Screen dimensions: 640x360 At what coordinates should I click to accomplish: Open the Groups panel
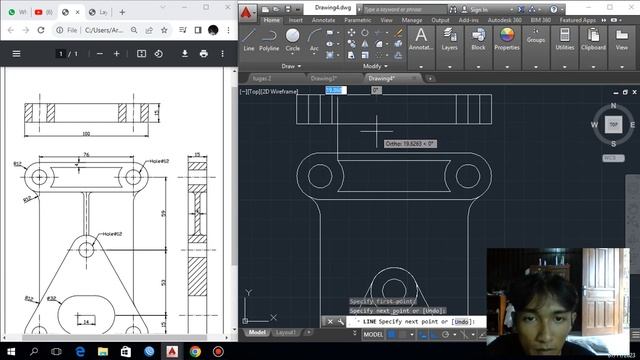(536, 36)
